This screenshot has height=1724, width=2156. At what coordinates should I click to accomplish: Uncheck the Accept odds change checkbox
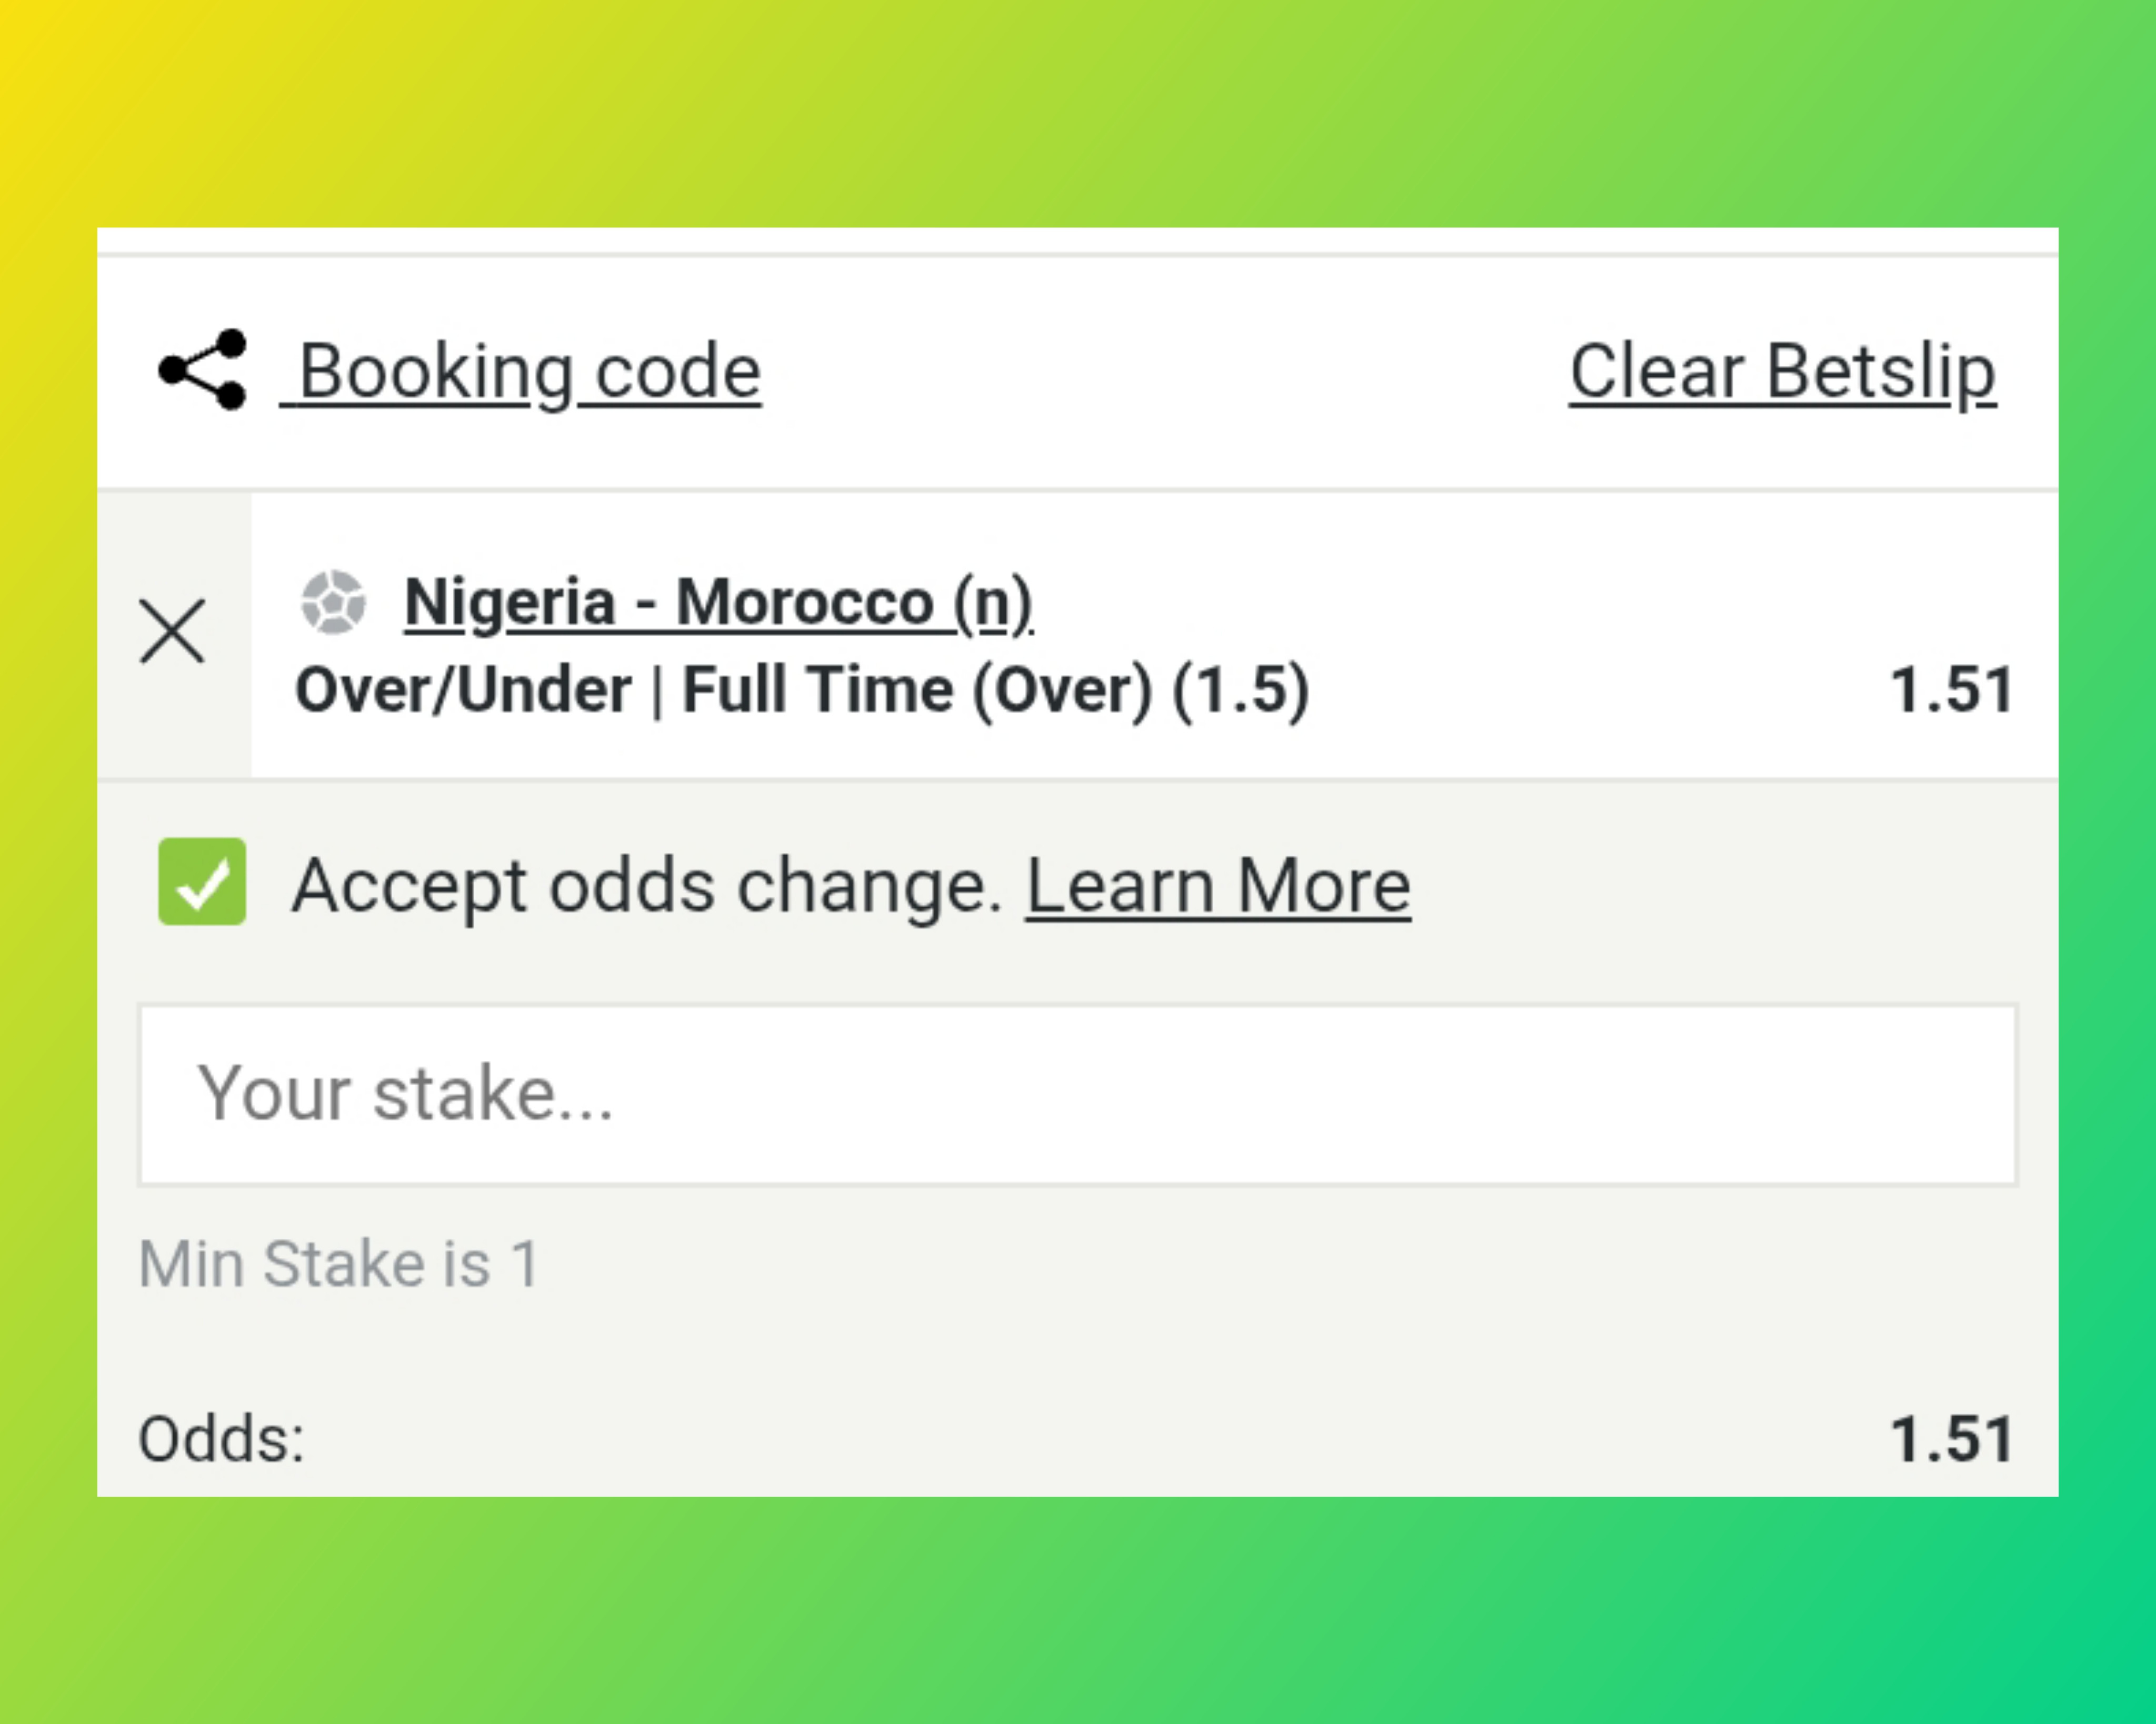pos(202,882)
